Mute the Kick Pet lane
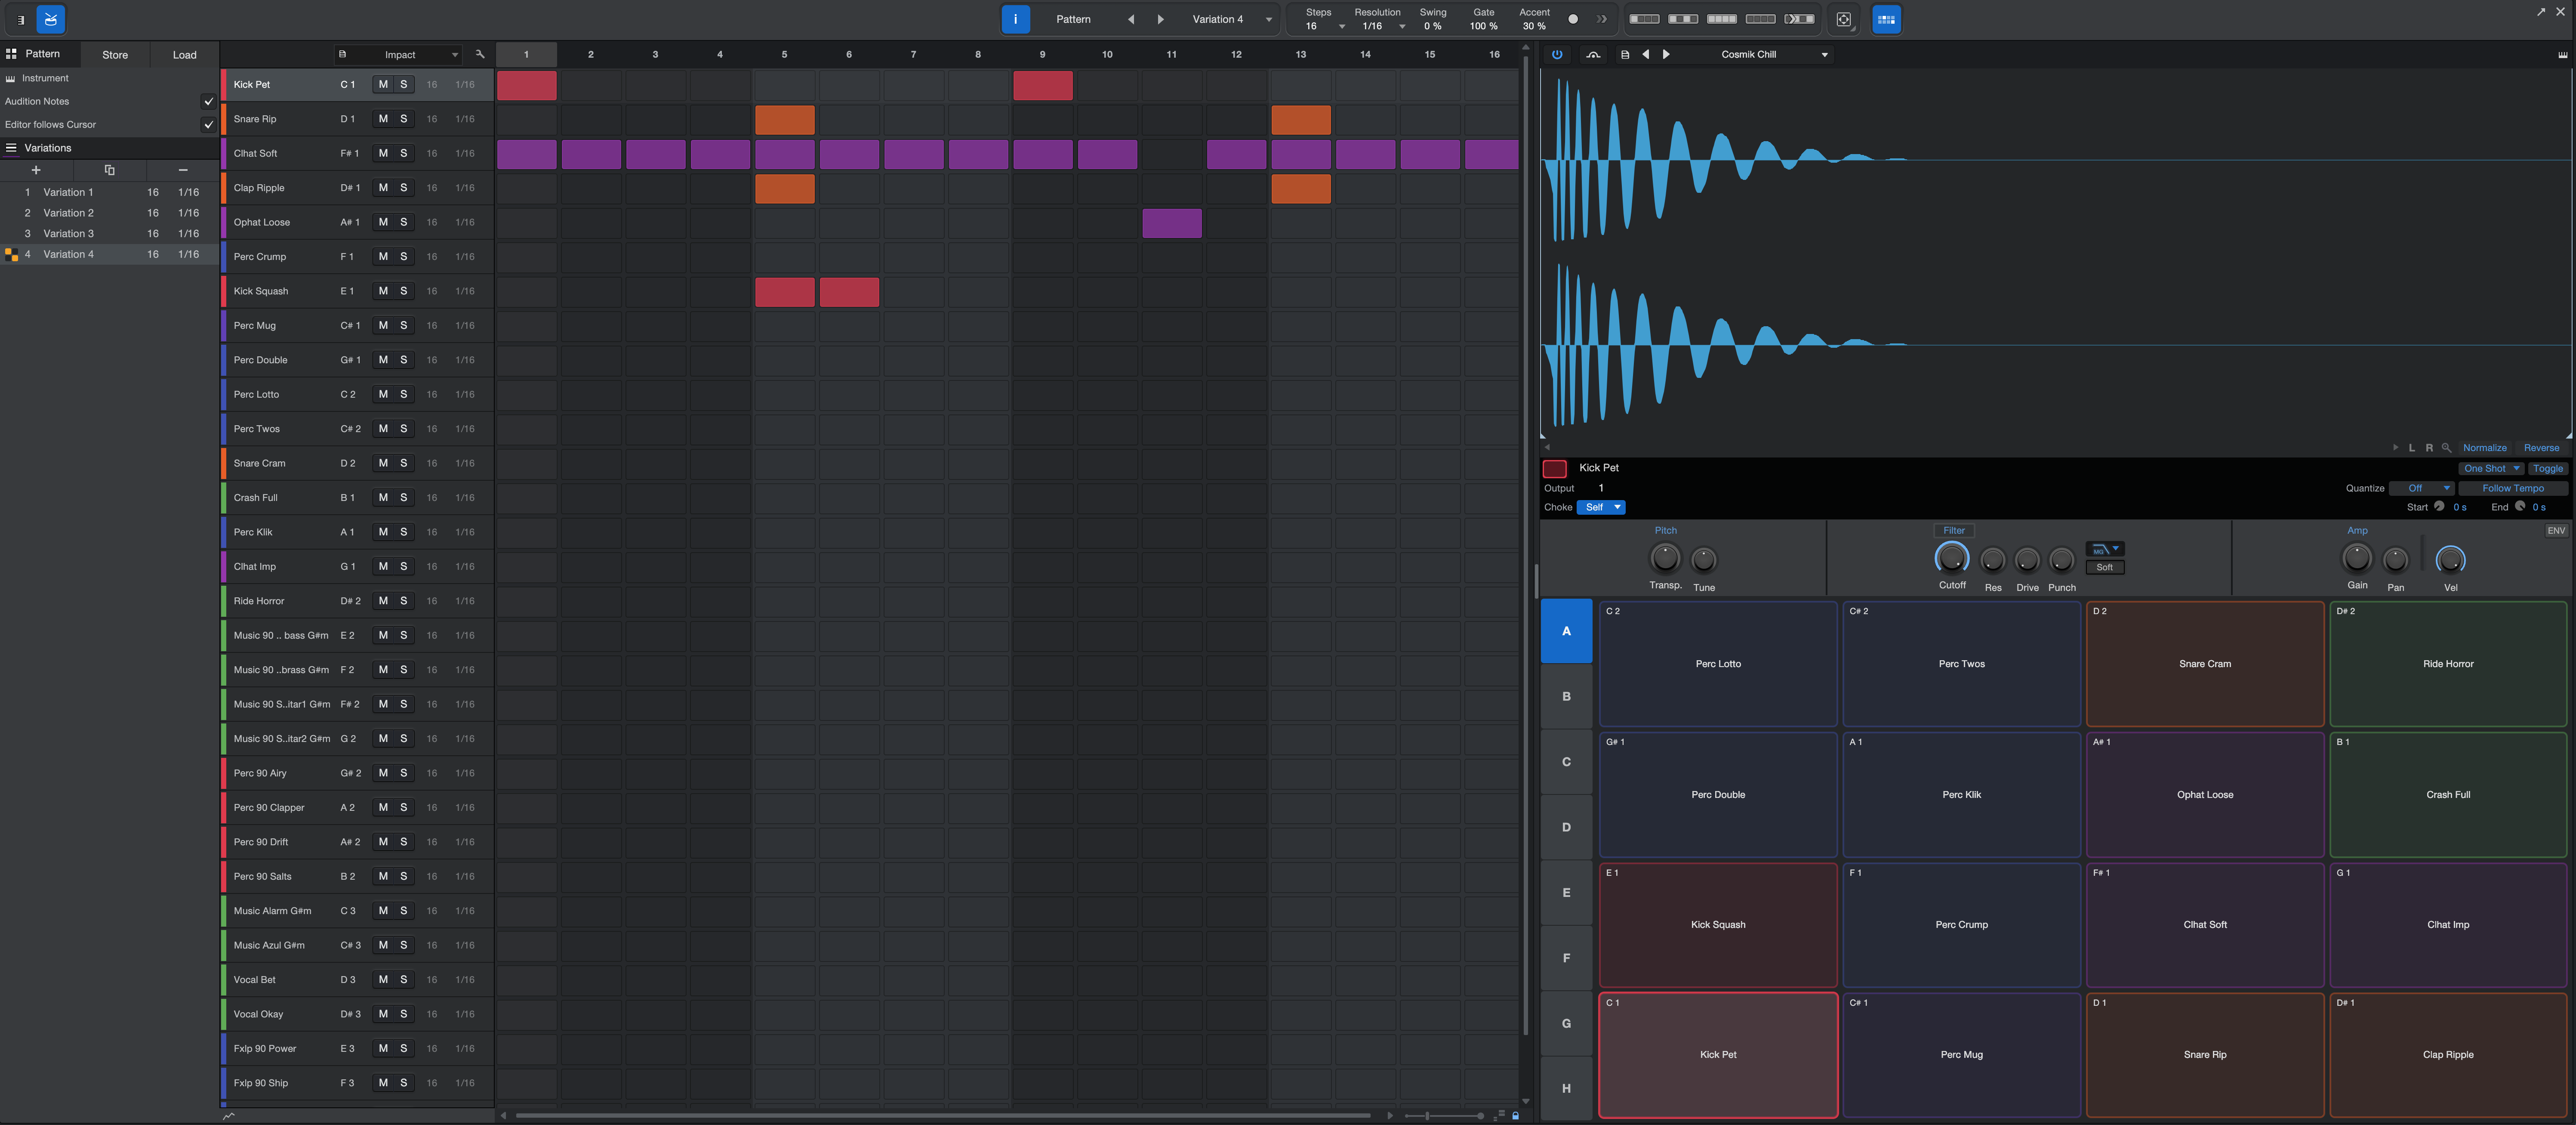2576x1125 pixels. coord(383,84)
